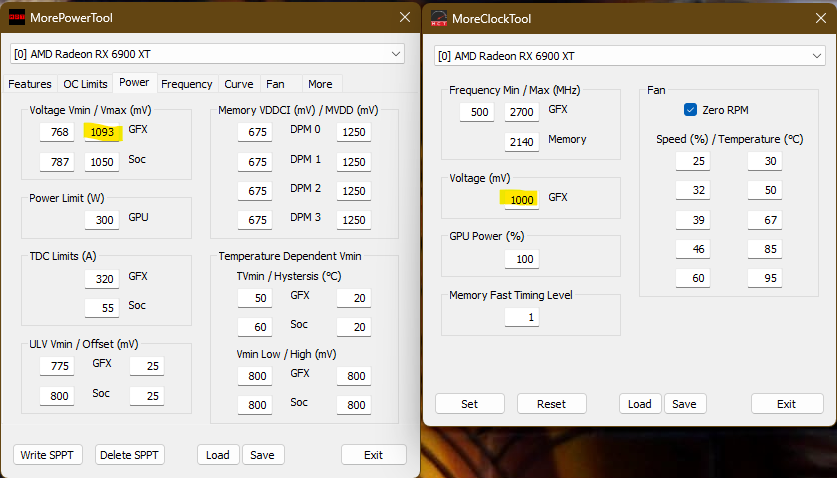837x478 pixels.
Task: Click the ULV Soc offset field showing 25
Action: point(147,396)
